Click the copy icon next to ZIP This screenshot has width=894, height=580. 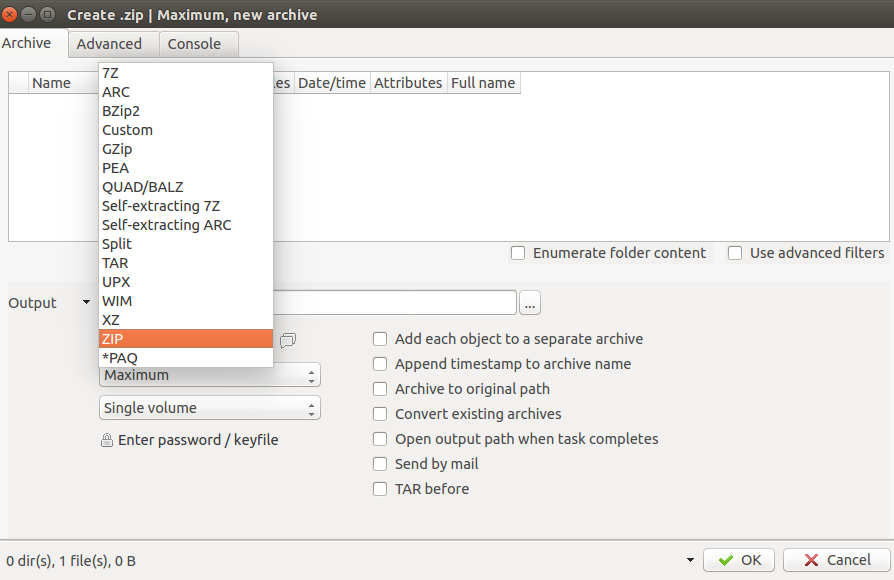coord(288,340)
